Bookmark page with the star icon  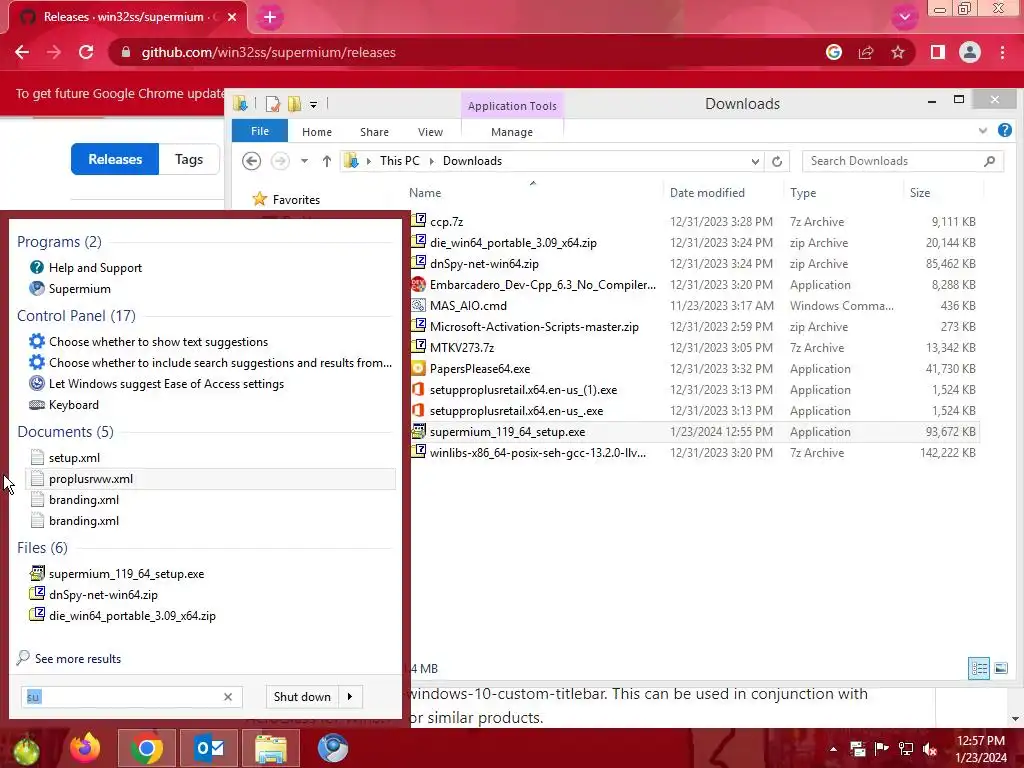[898, 52]
